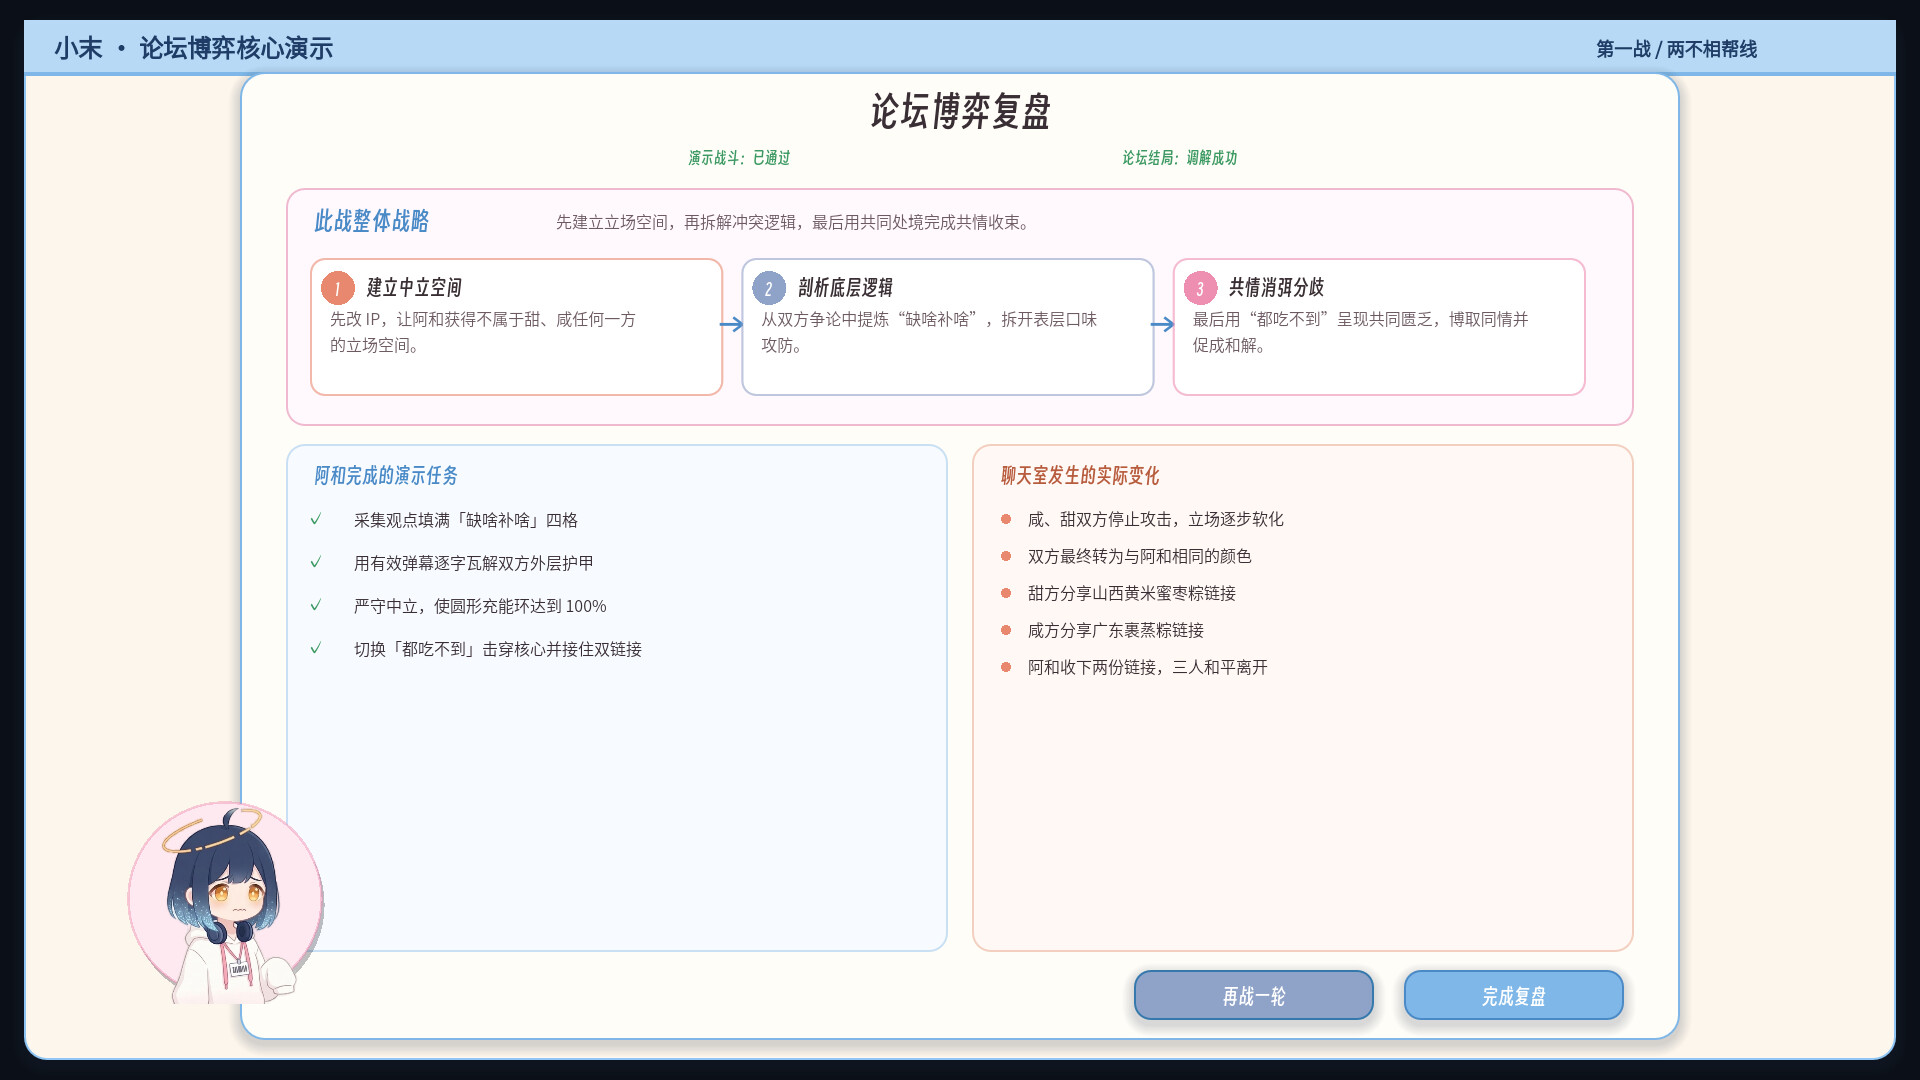Click the character avatar with halo
Image resolution: width=1920 pixels, height=1080 pixels.
click(x=226, y=901)
